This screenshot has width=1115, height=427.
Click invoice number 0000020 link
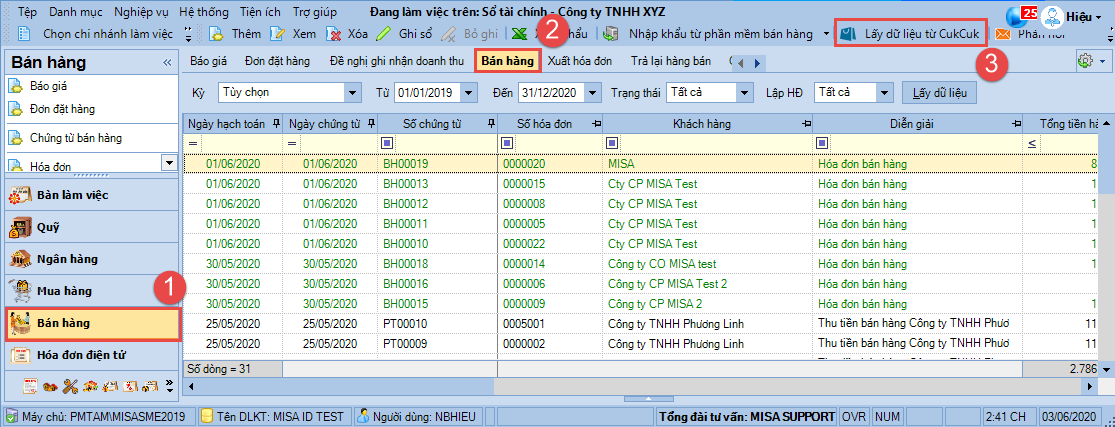pos(524,163)
